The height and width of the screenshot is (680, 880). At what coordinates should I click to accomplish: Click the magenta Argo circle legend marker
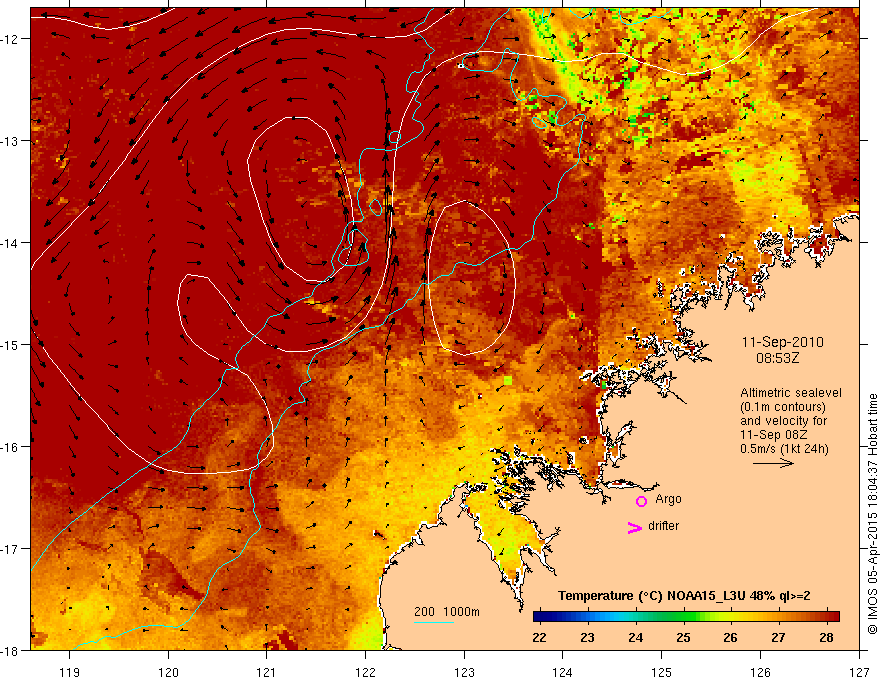pos(641,501)
